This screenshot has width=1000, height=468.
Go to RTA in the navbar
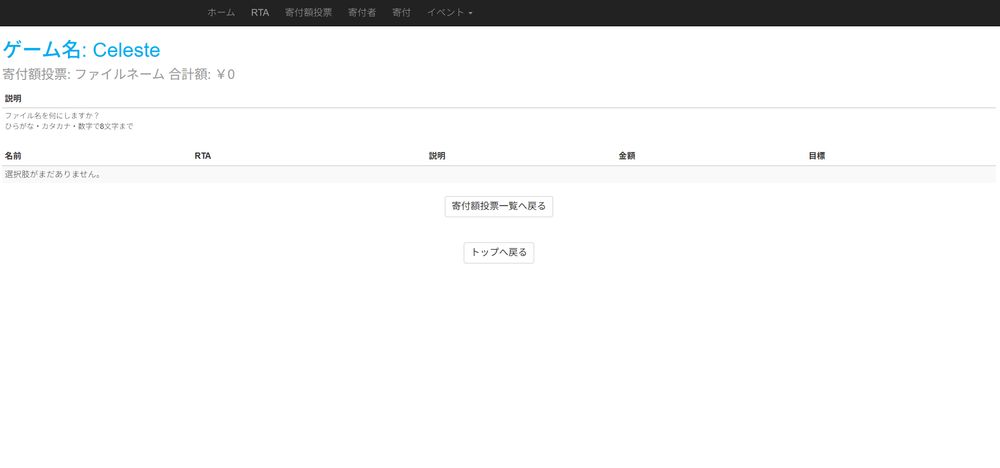click(x=260, y=13)
